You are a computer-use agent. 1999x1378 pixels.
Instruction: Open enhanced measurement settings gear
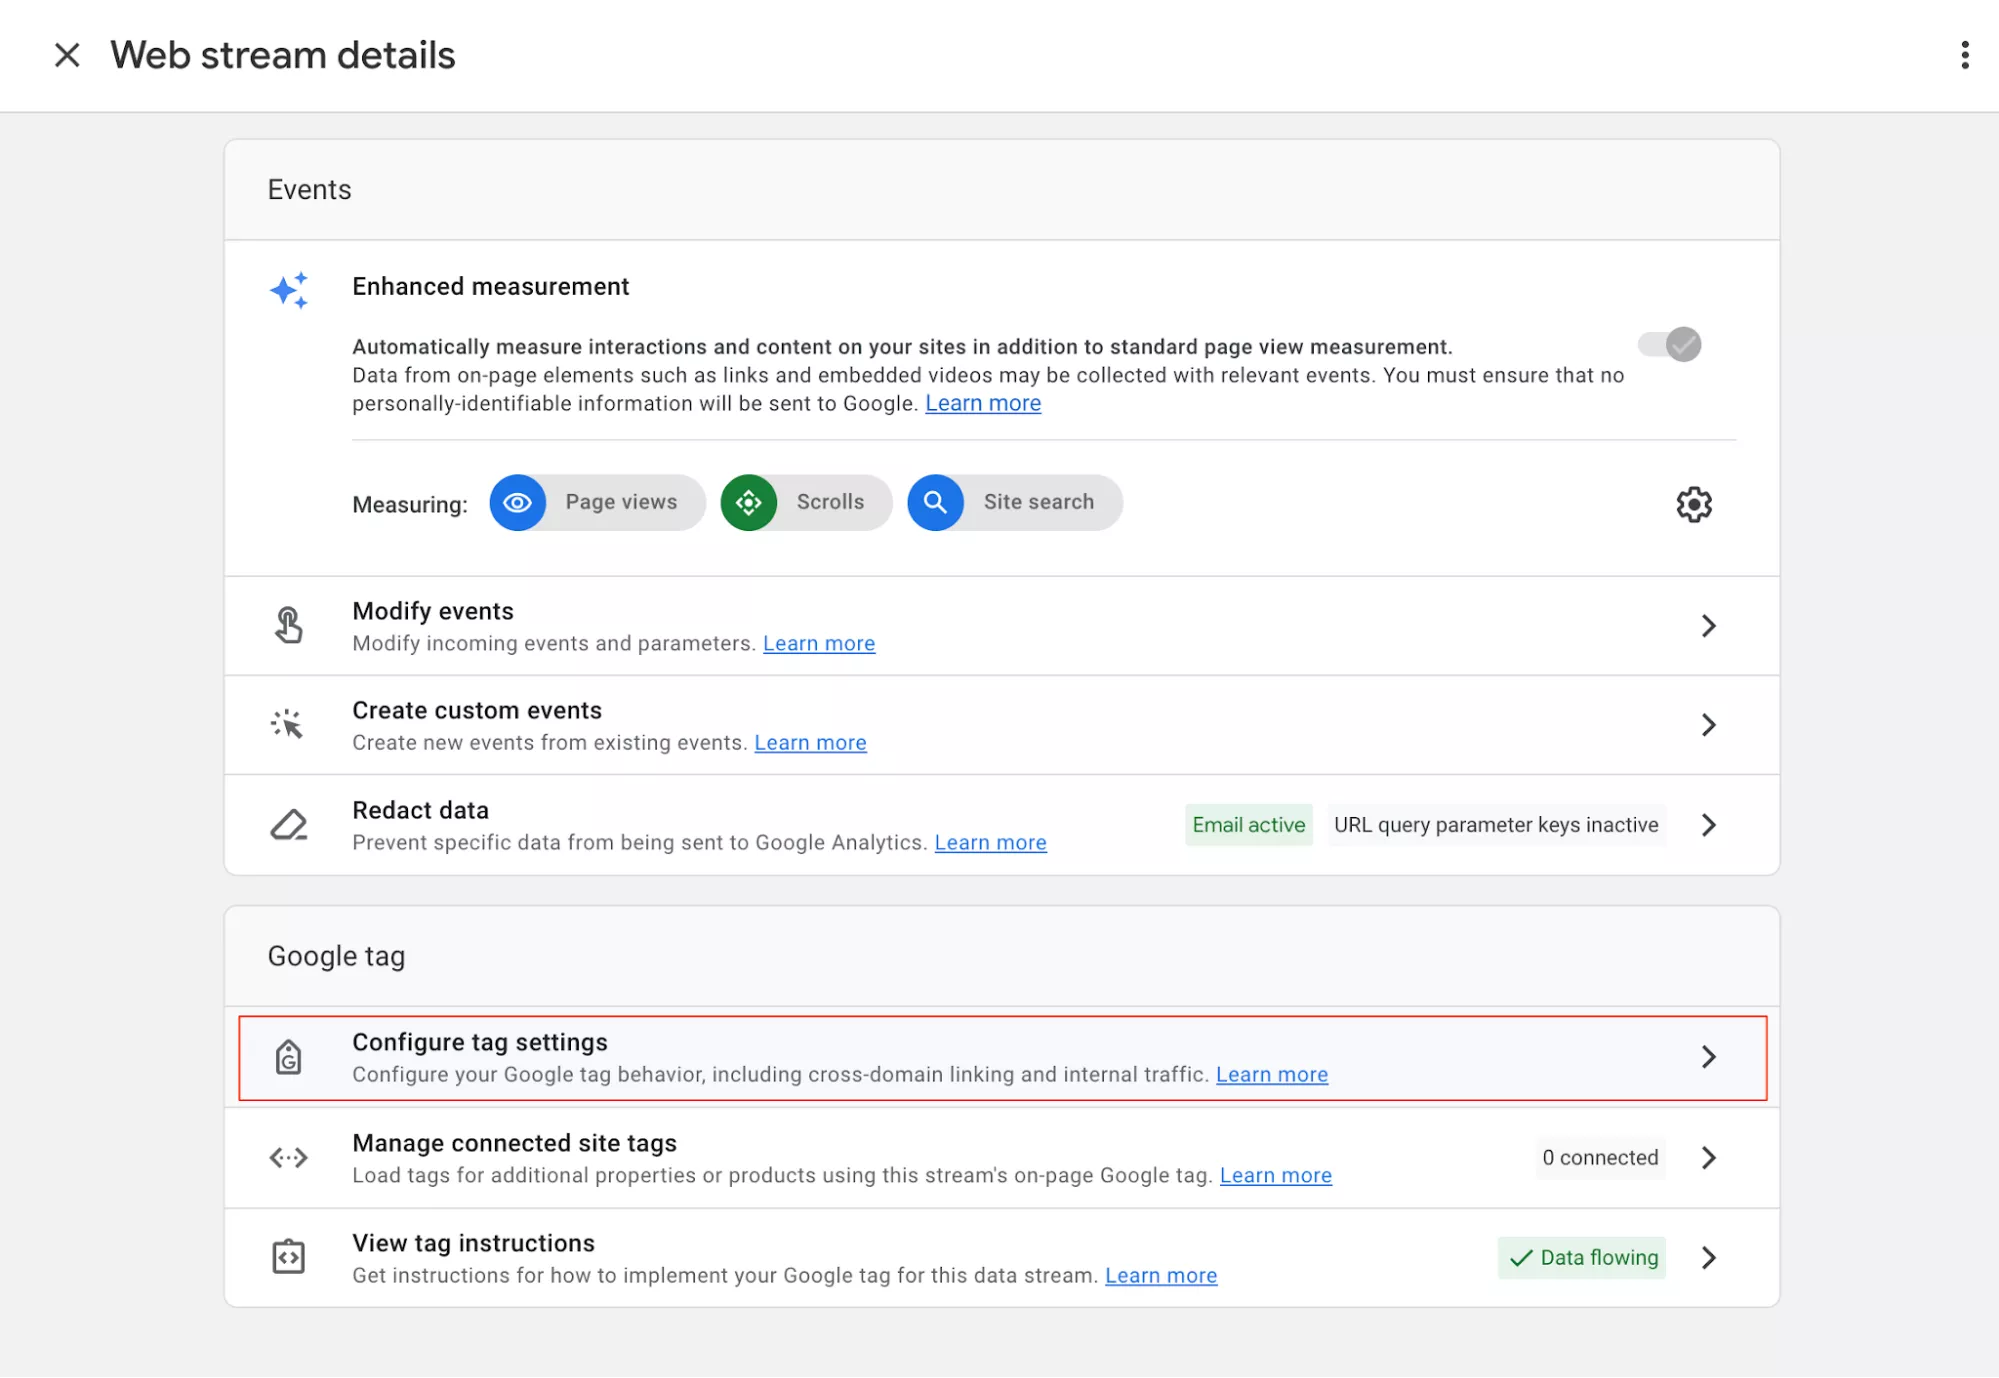(1692, 504)
